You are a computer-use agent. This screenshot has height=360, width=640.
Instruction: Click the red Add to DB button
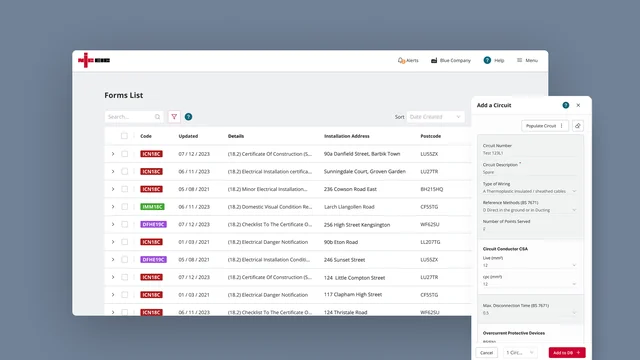(x=567, y=353)
